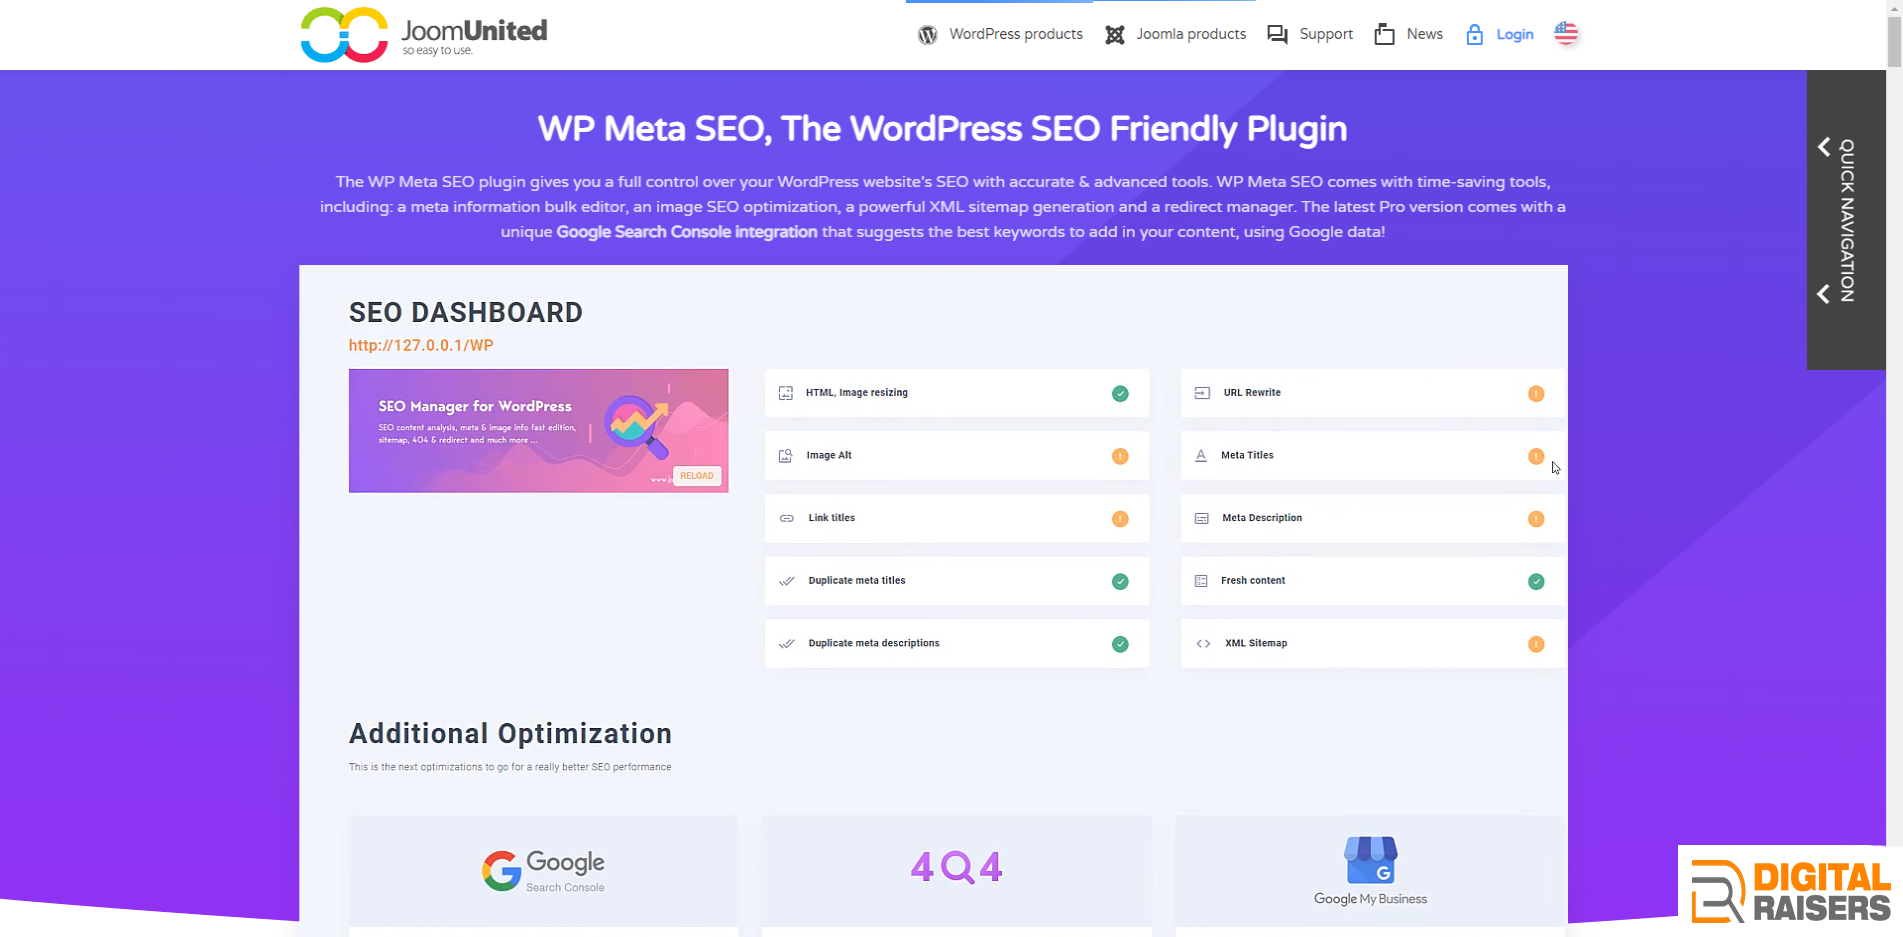
Task: Click the SEO DASHBOARD heading
Action: point(466,313)
